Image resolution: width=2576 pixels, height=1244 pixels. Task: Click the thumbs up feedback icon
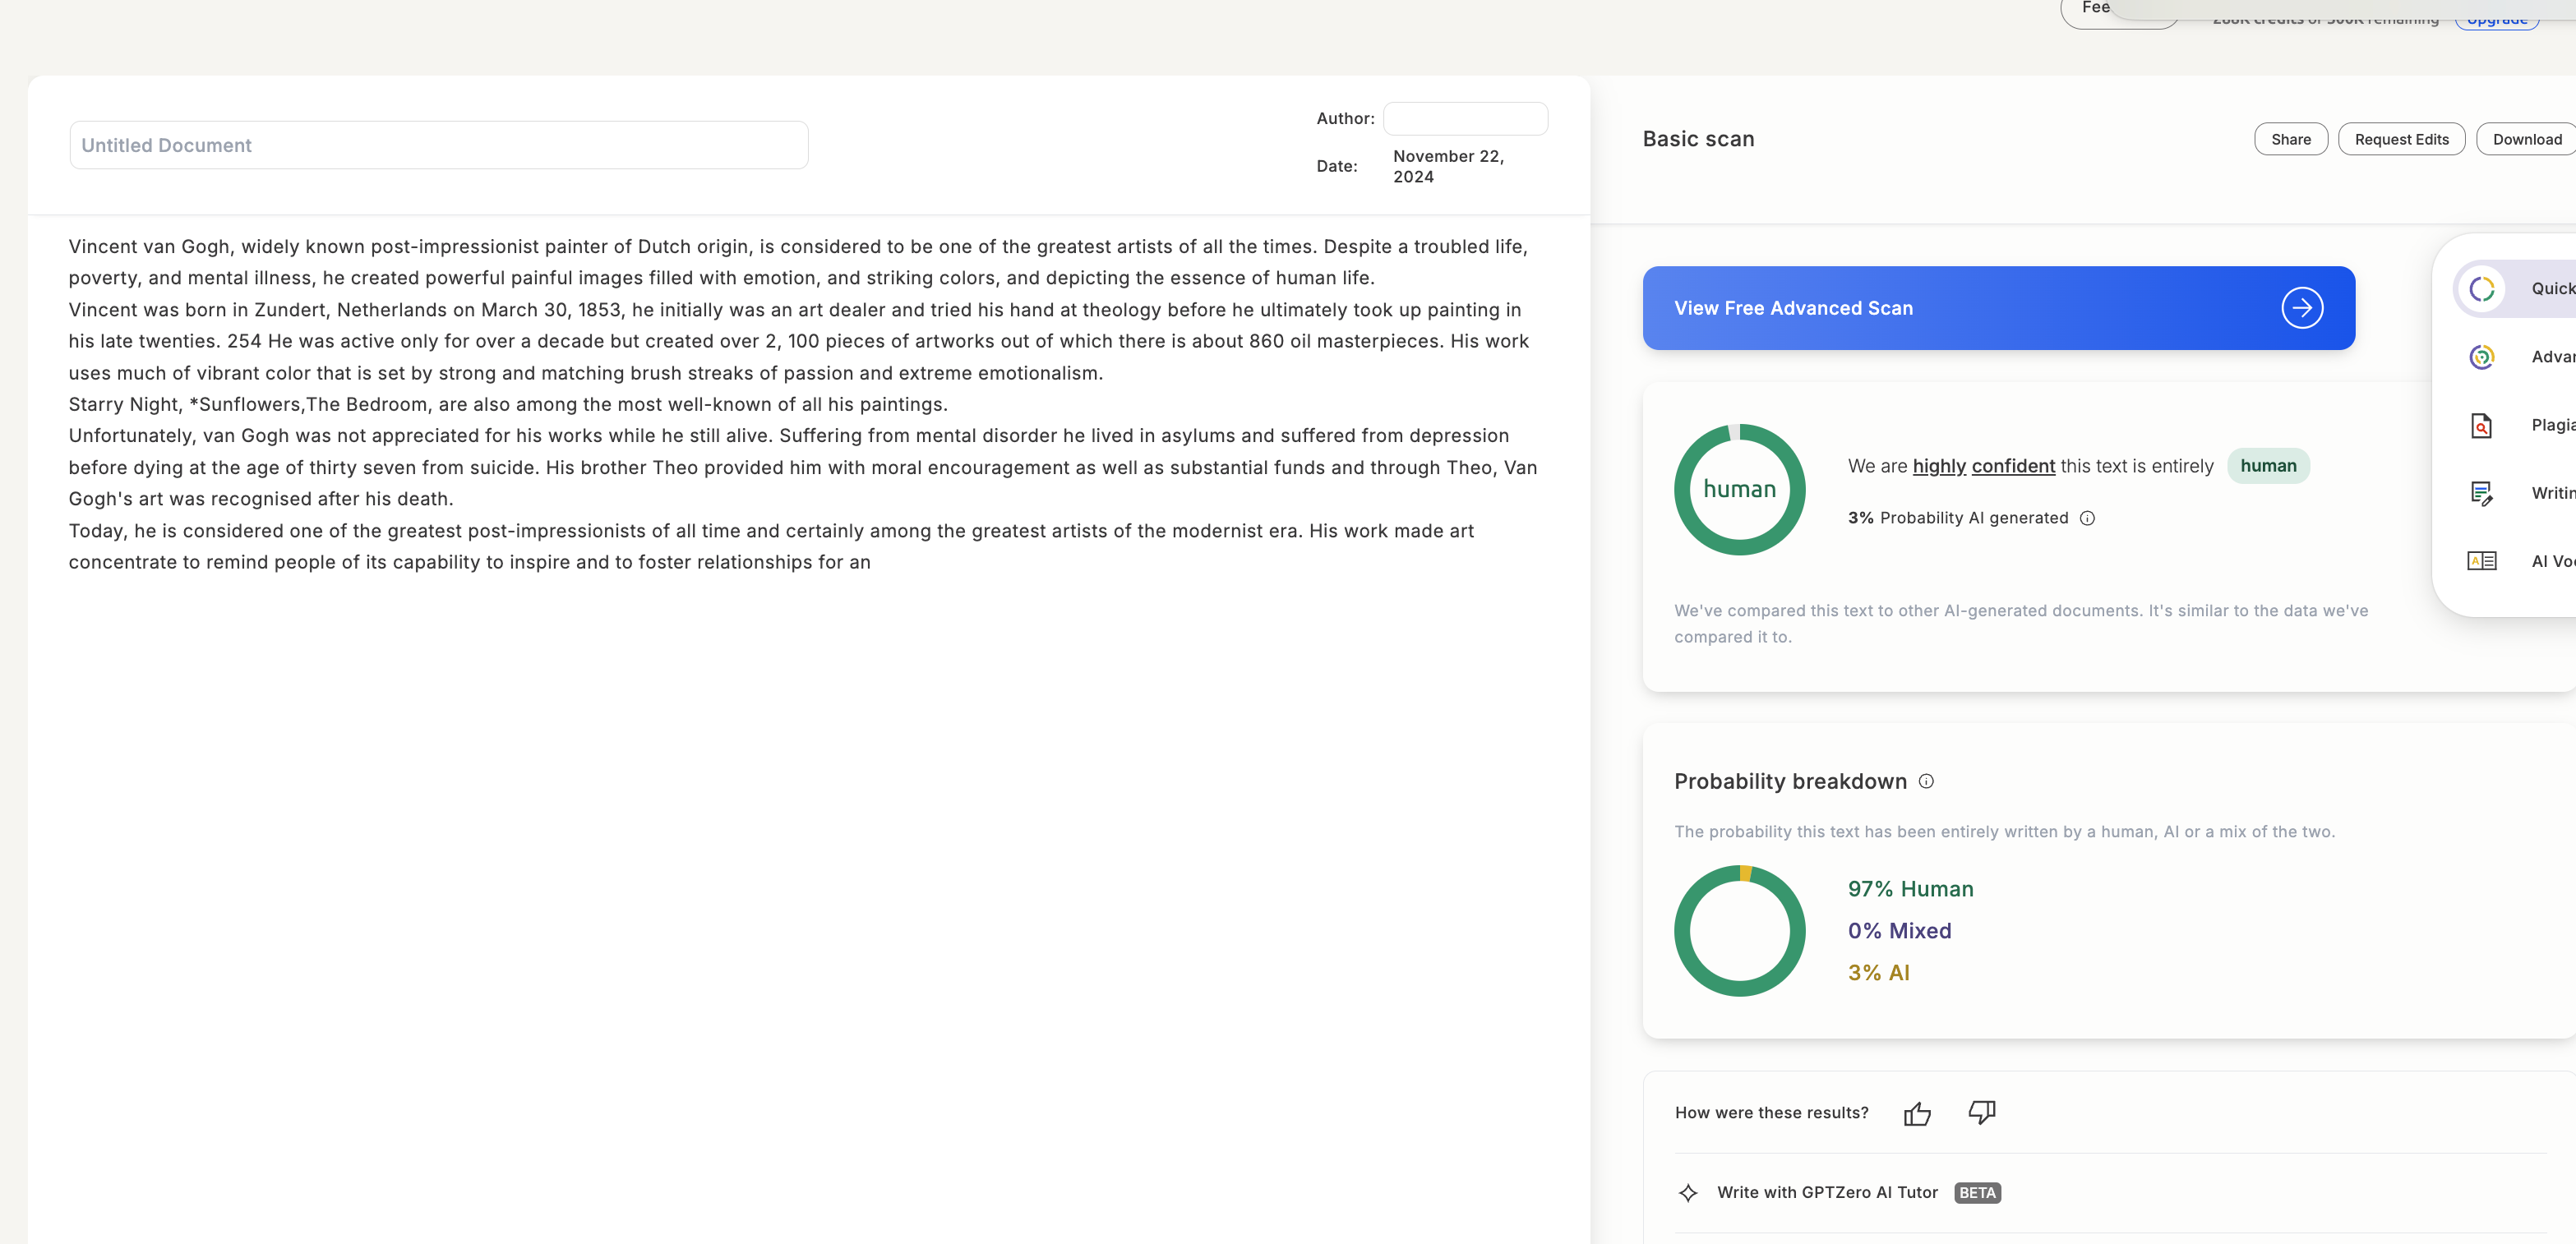[x=1916, y=1113]
